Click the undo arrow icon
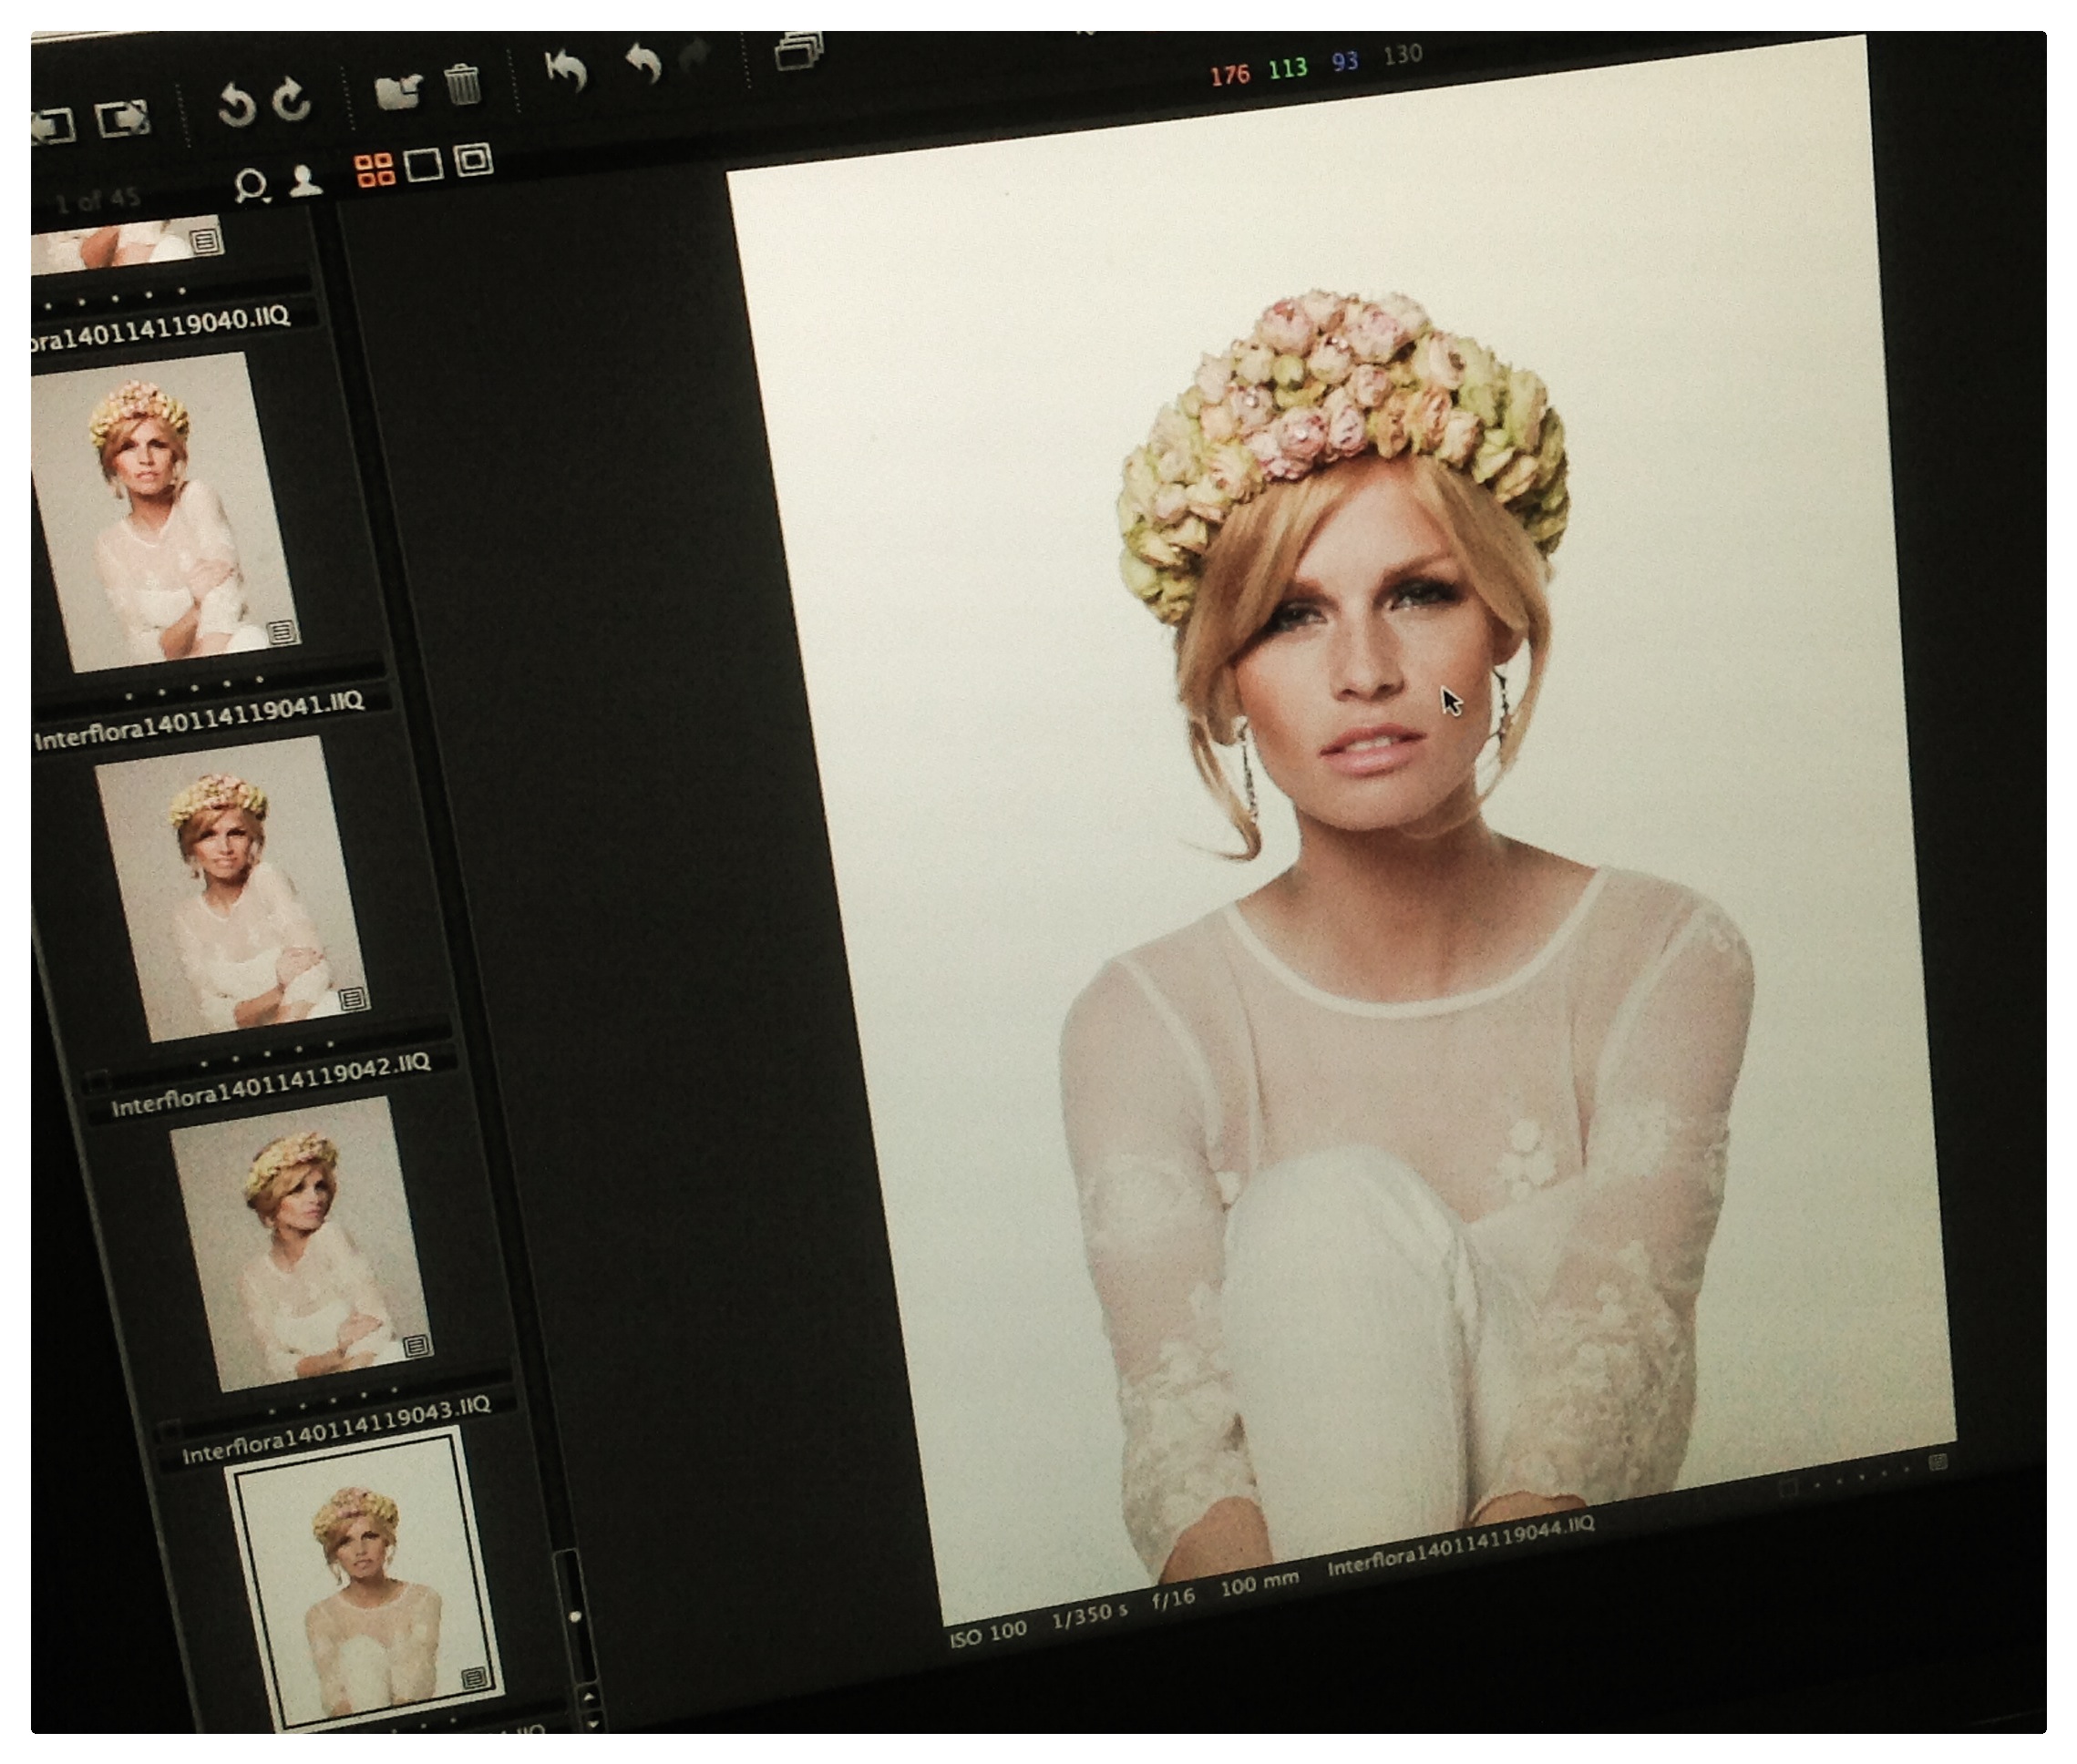Viewport: 2077px width, 1764px height. point(643,62)
